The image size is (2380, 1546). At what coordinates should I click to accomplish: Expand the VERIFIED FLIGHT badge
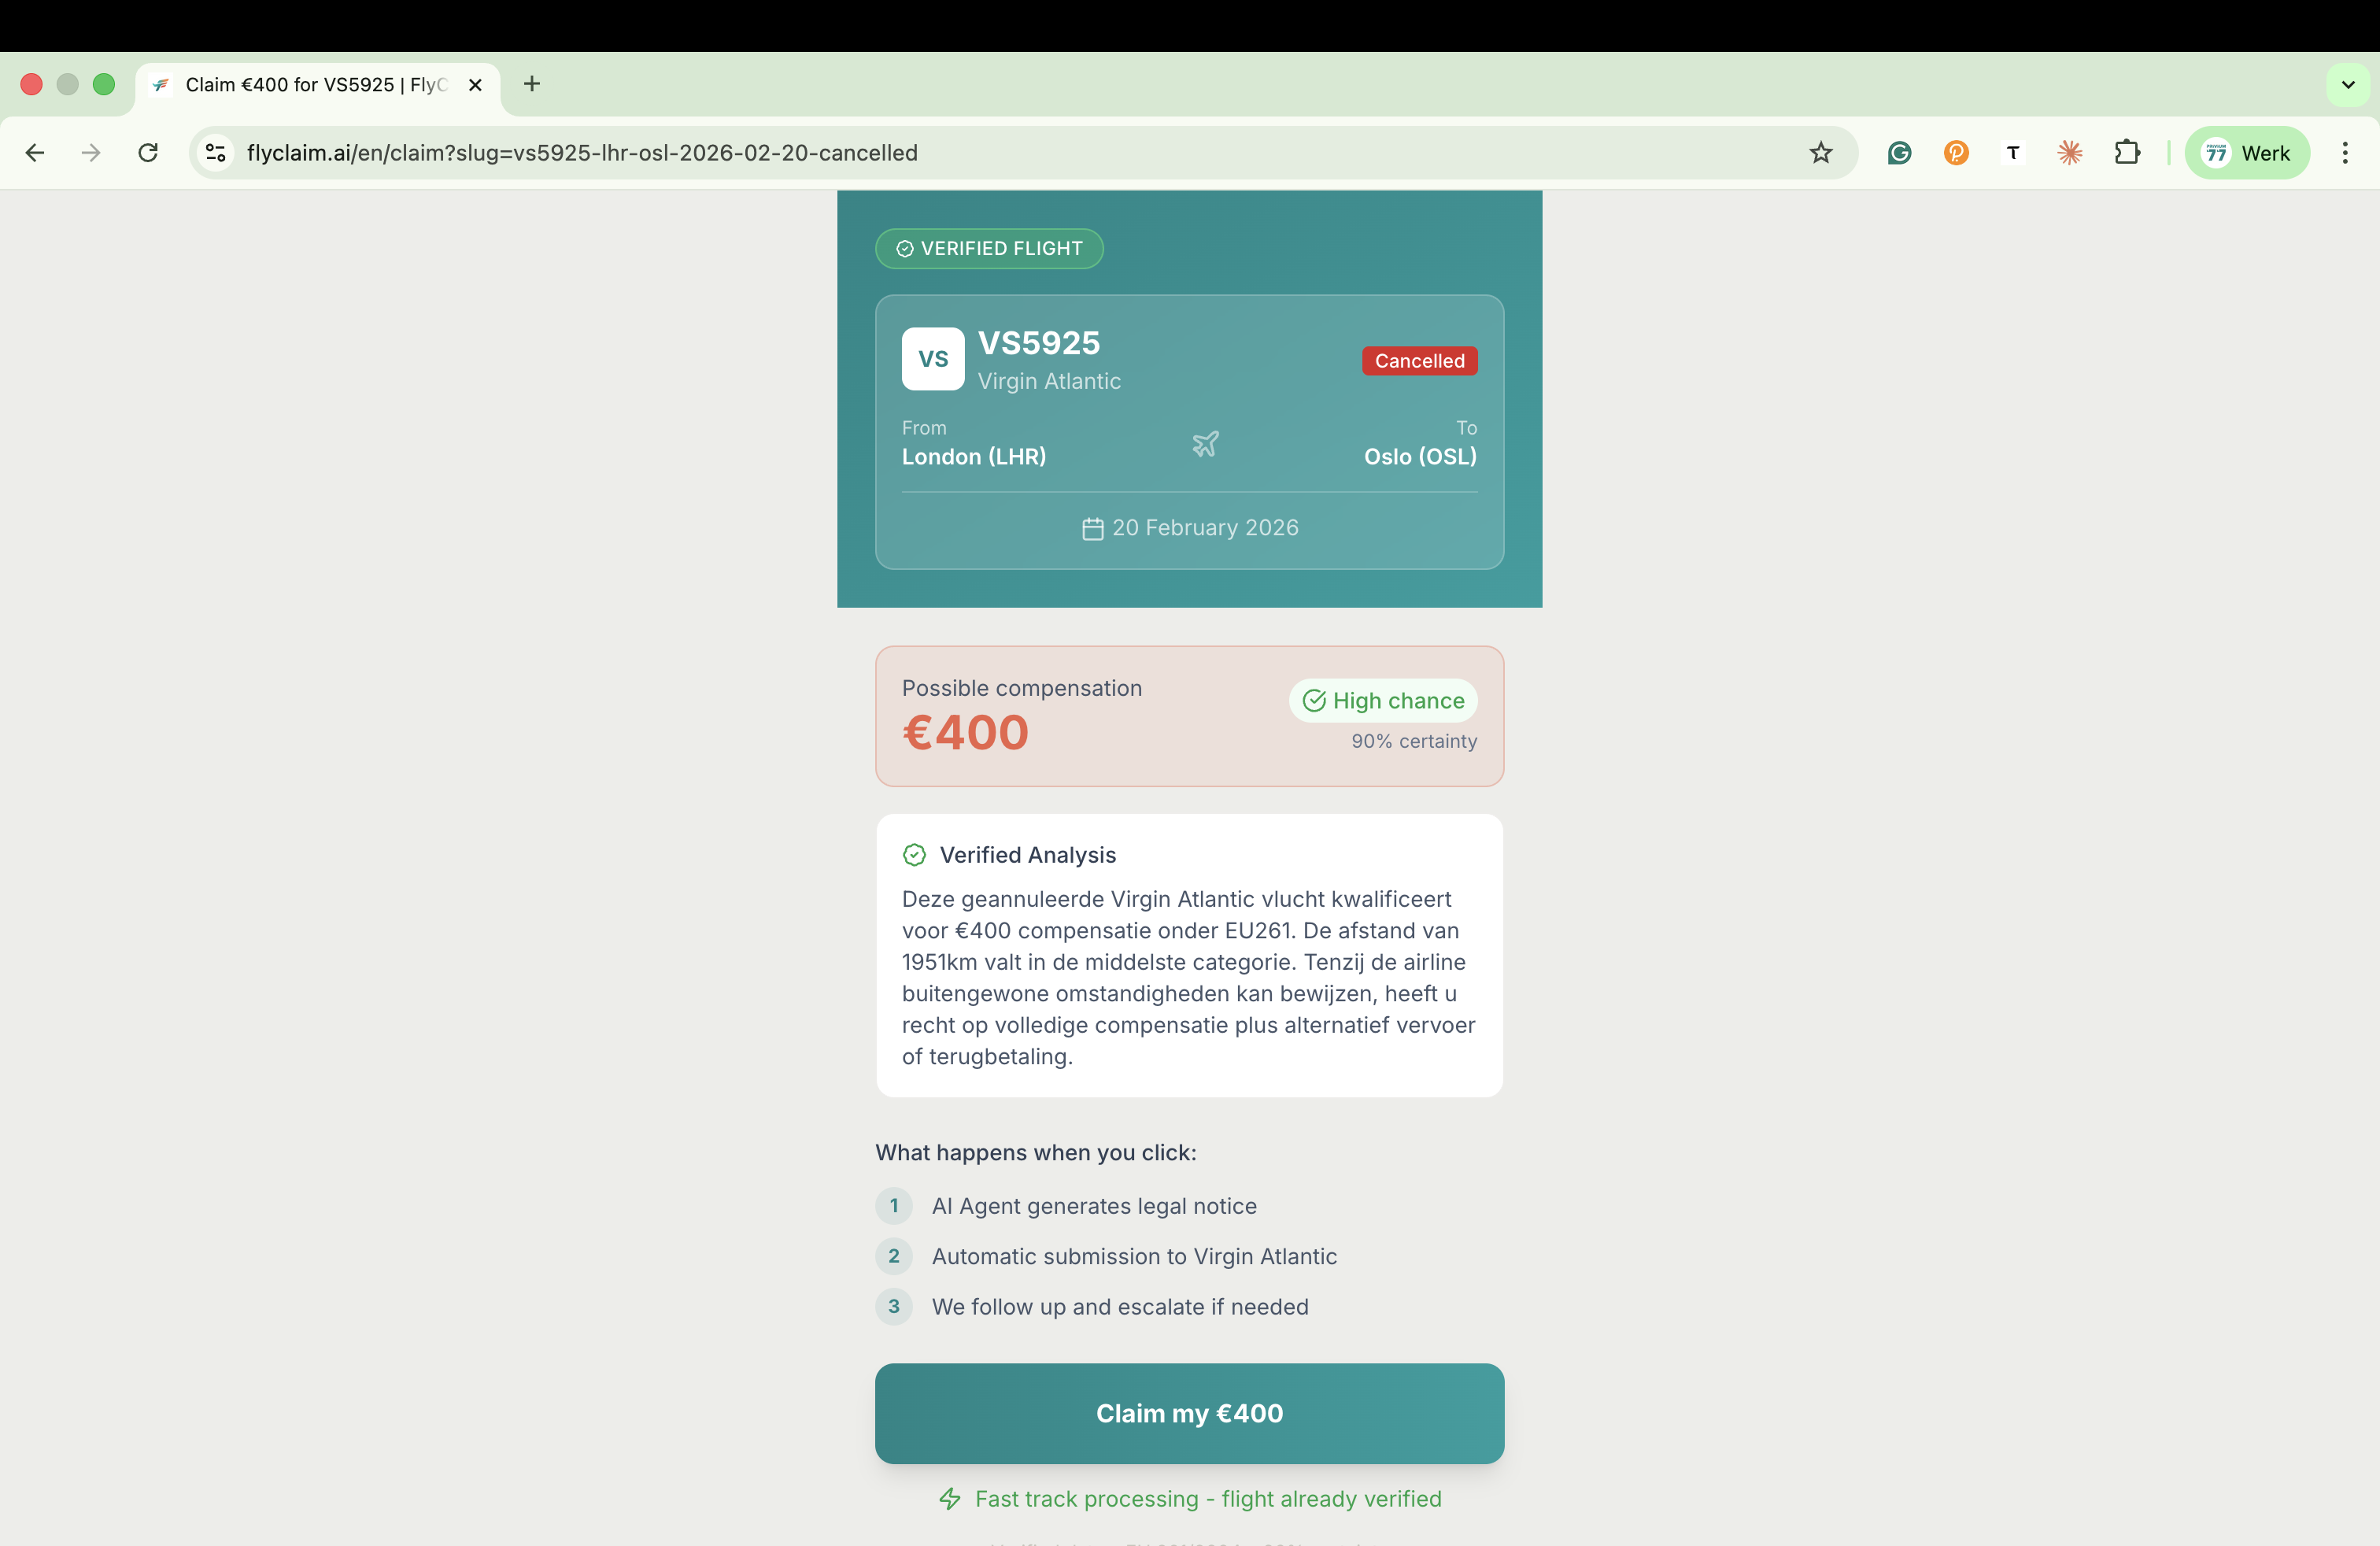click(x=988, y=248)
